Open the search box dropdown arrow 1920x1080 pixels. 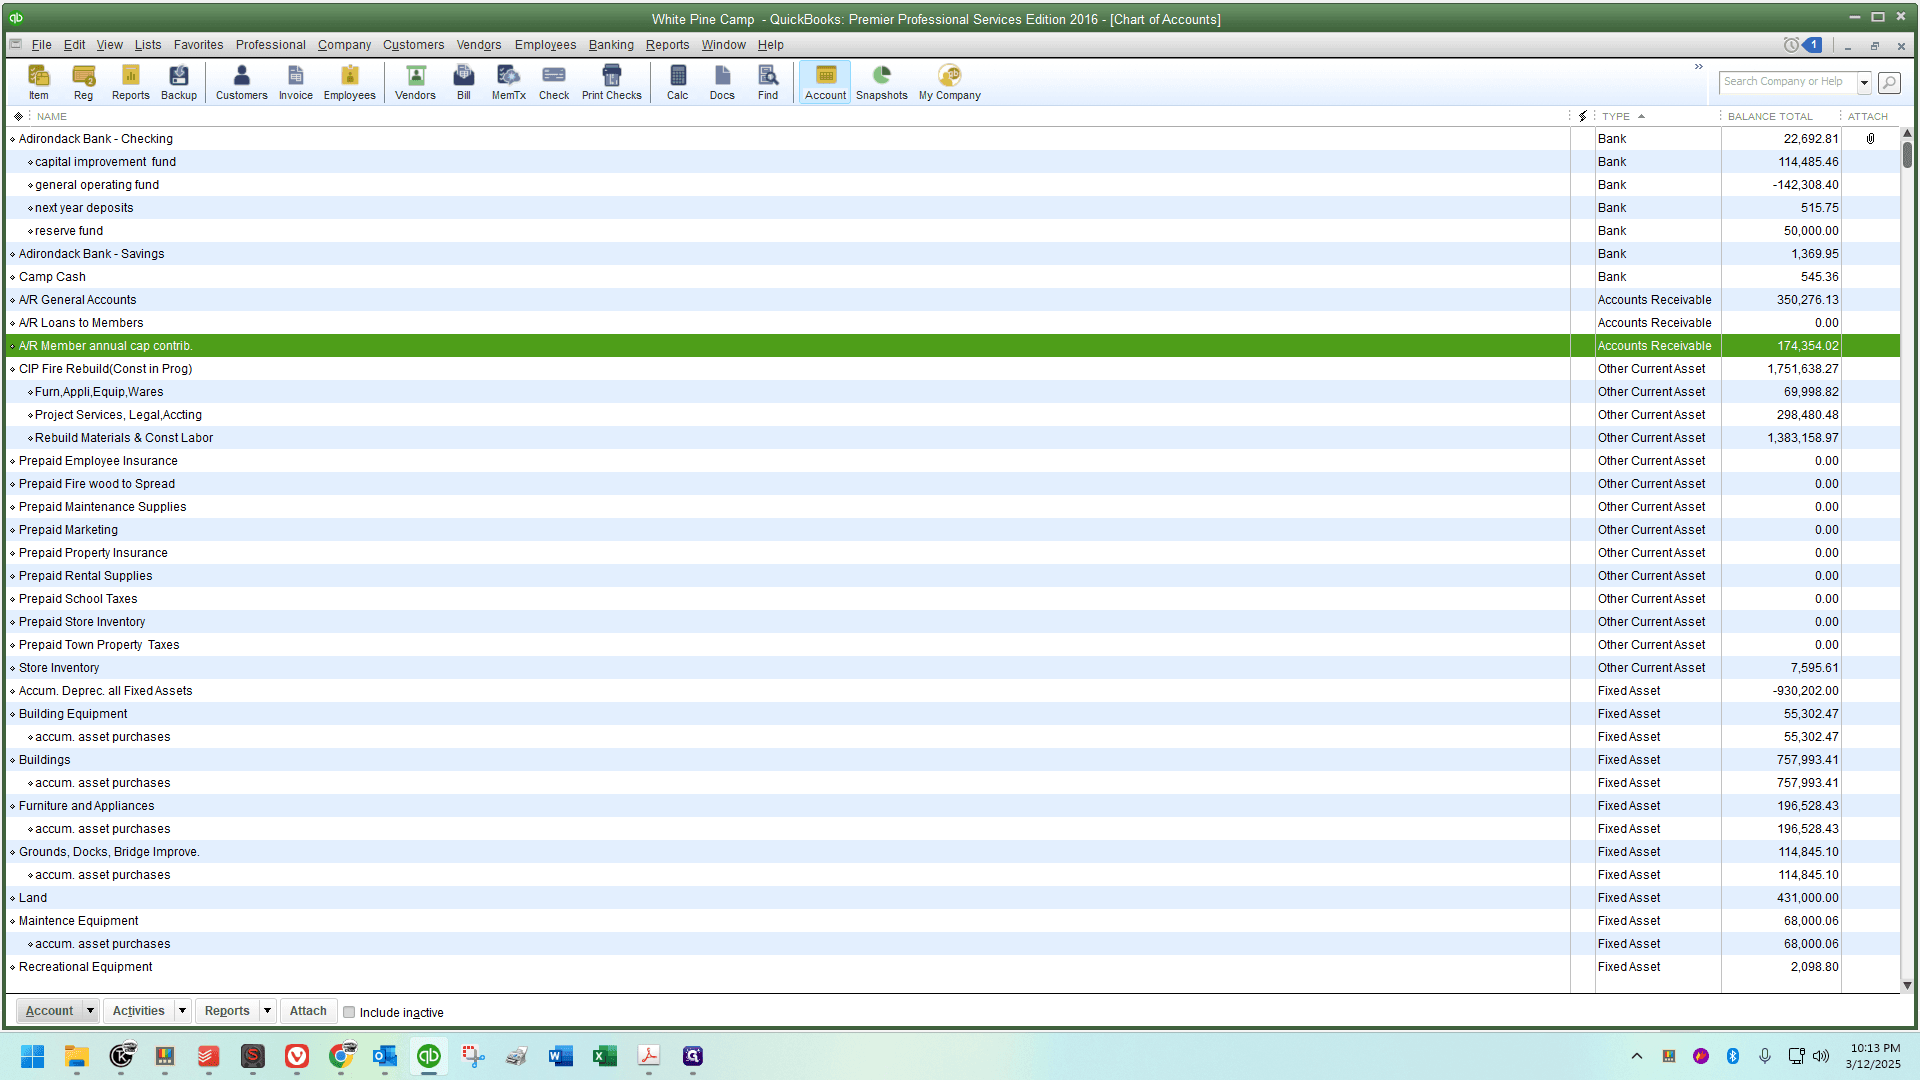coord(1864,82)
